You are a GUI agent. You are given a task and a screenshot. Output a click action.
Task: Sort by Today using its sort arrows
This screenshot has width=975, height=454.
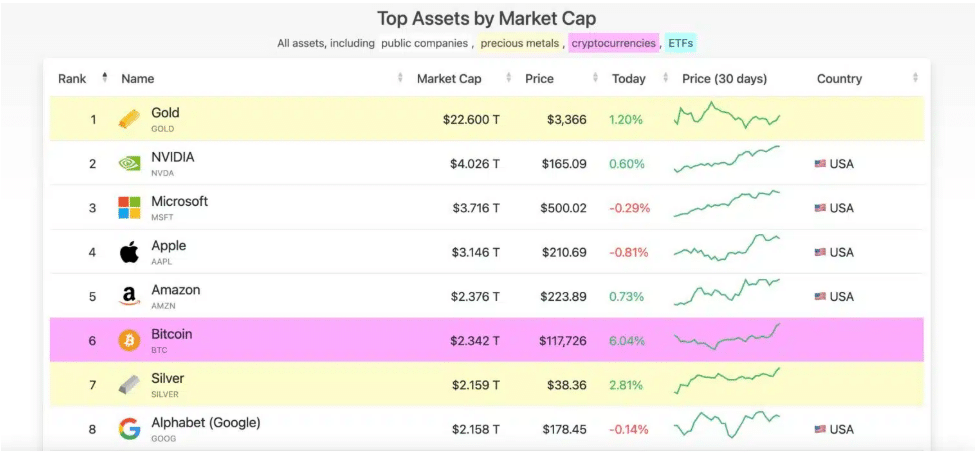point(666,78)
